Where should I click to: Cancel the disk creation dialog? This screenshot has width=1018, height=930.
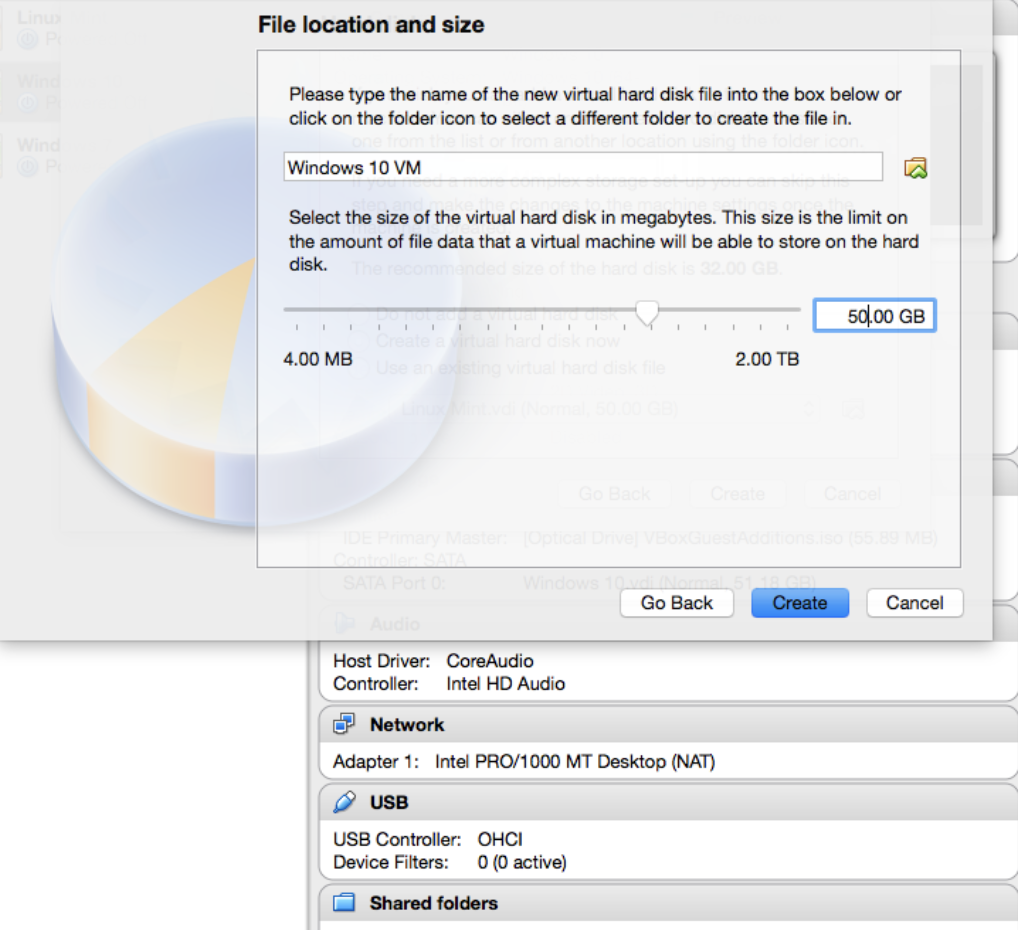tap(915, 603)
